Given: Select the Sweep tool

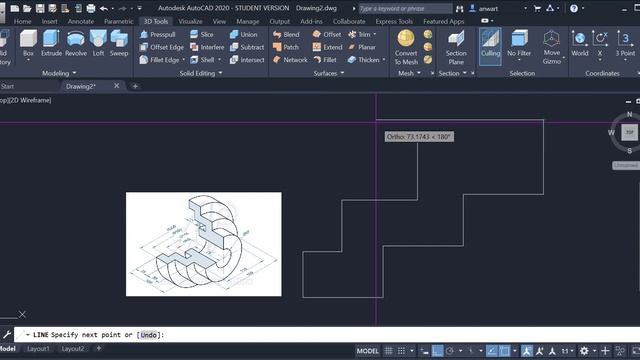Looking at the screenshot, I should click(119, 43).
